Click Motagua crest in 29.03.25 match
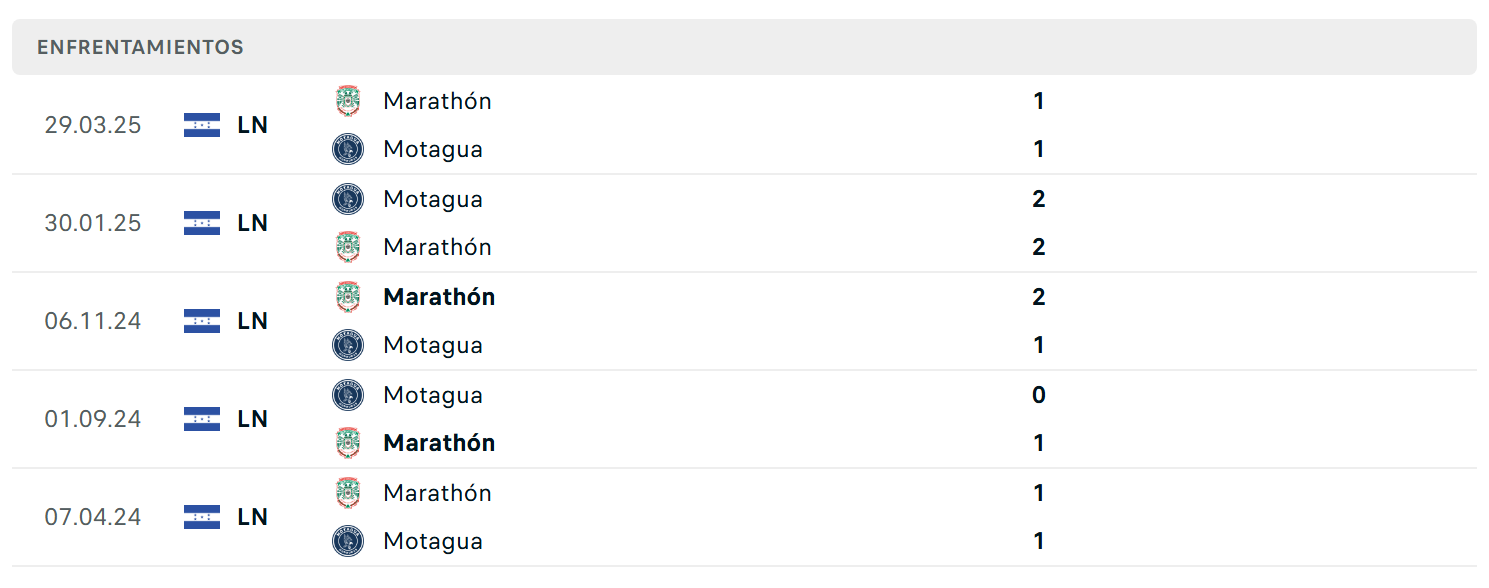Viewport: 1489px width, 588px height. (x=348, y=149)
